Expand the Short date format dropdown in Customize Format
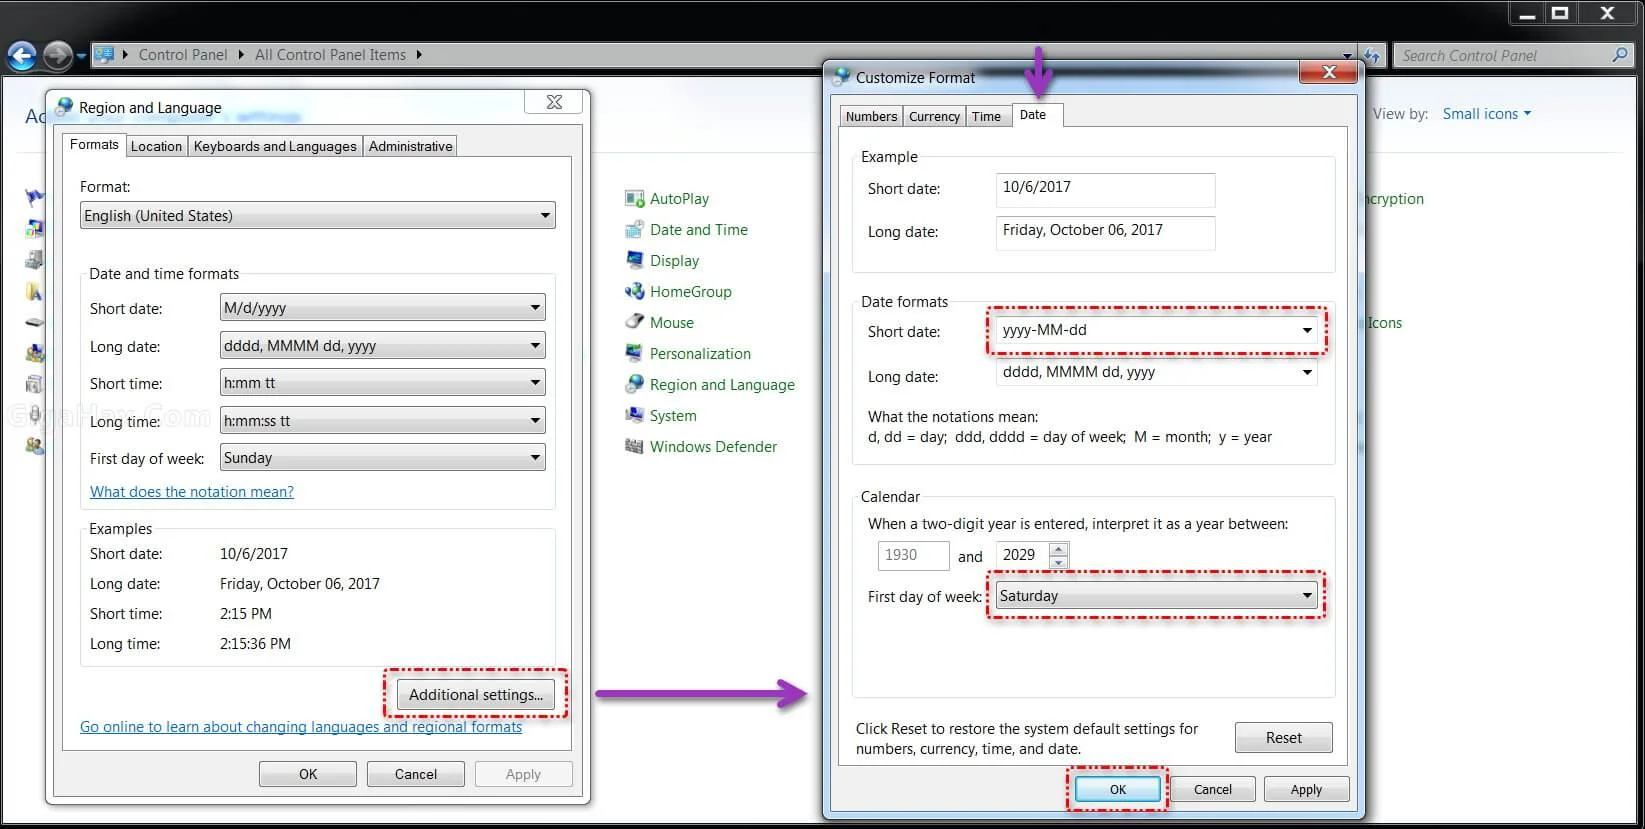 (1306, 331)
